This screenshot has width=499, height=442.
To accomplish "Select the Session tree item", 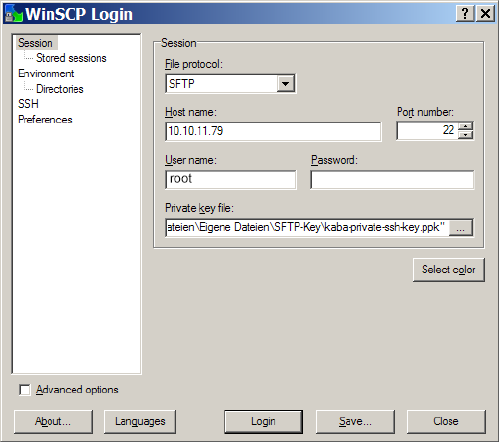I will click(35, 43).
